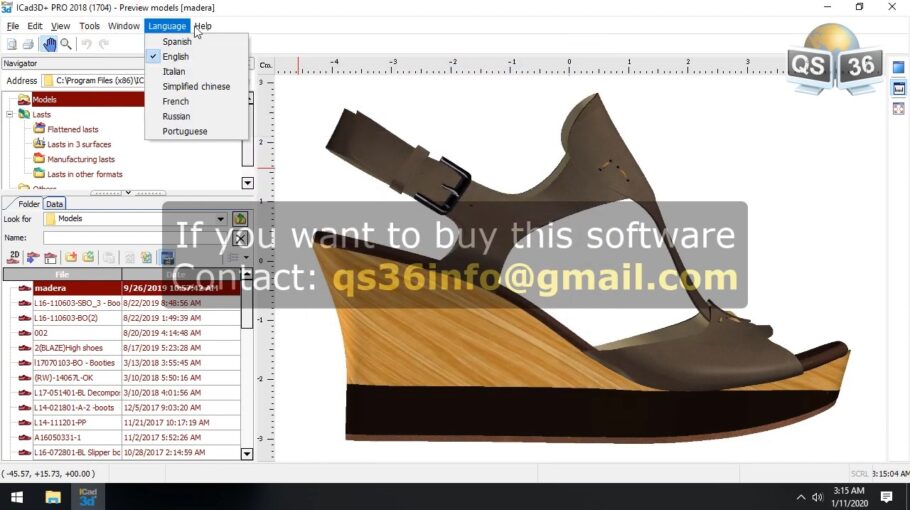Open the View menu
This screenshot has height=510, width=910.
pos(60,26)
